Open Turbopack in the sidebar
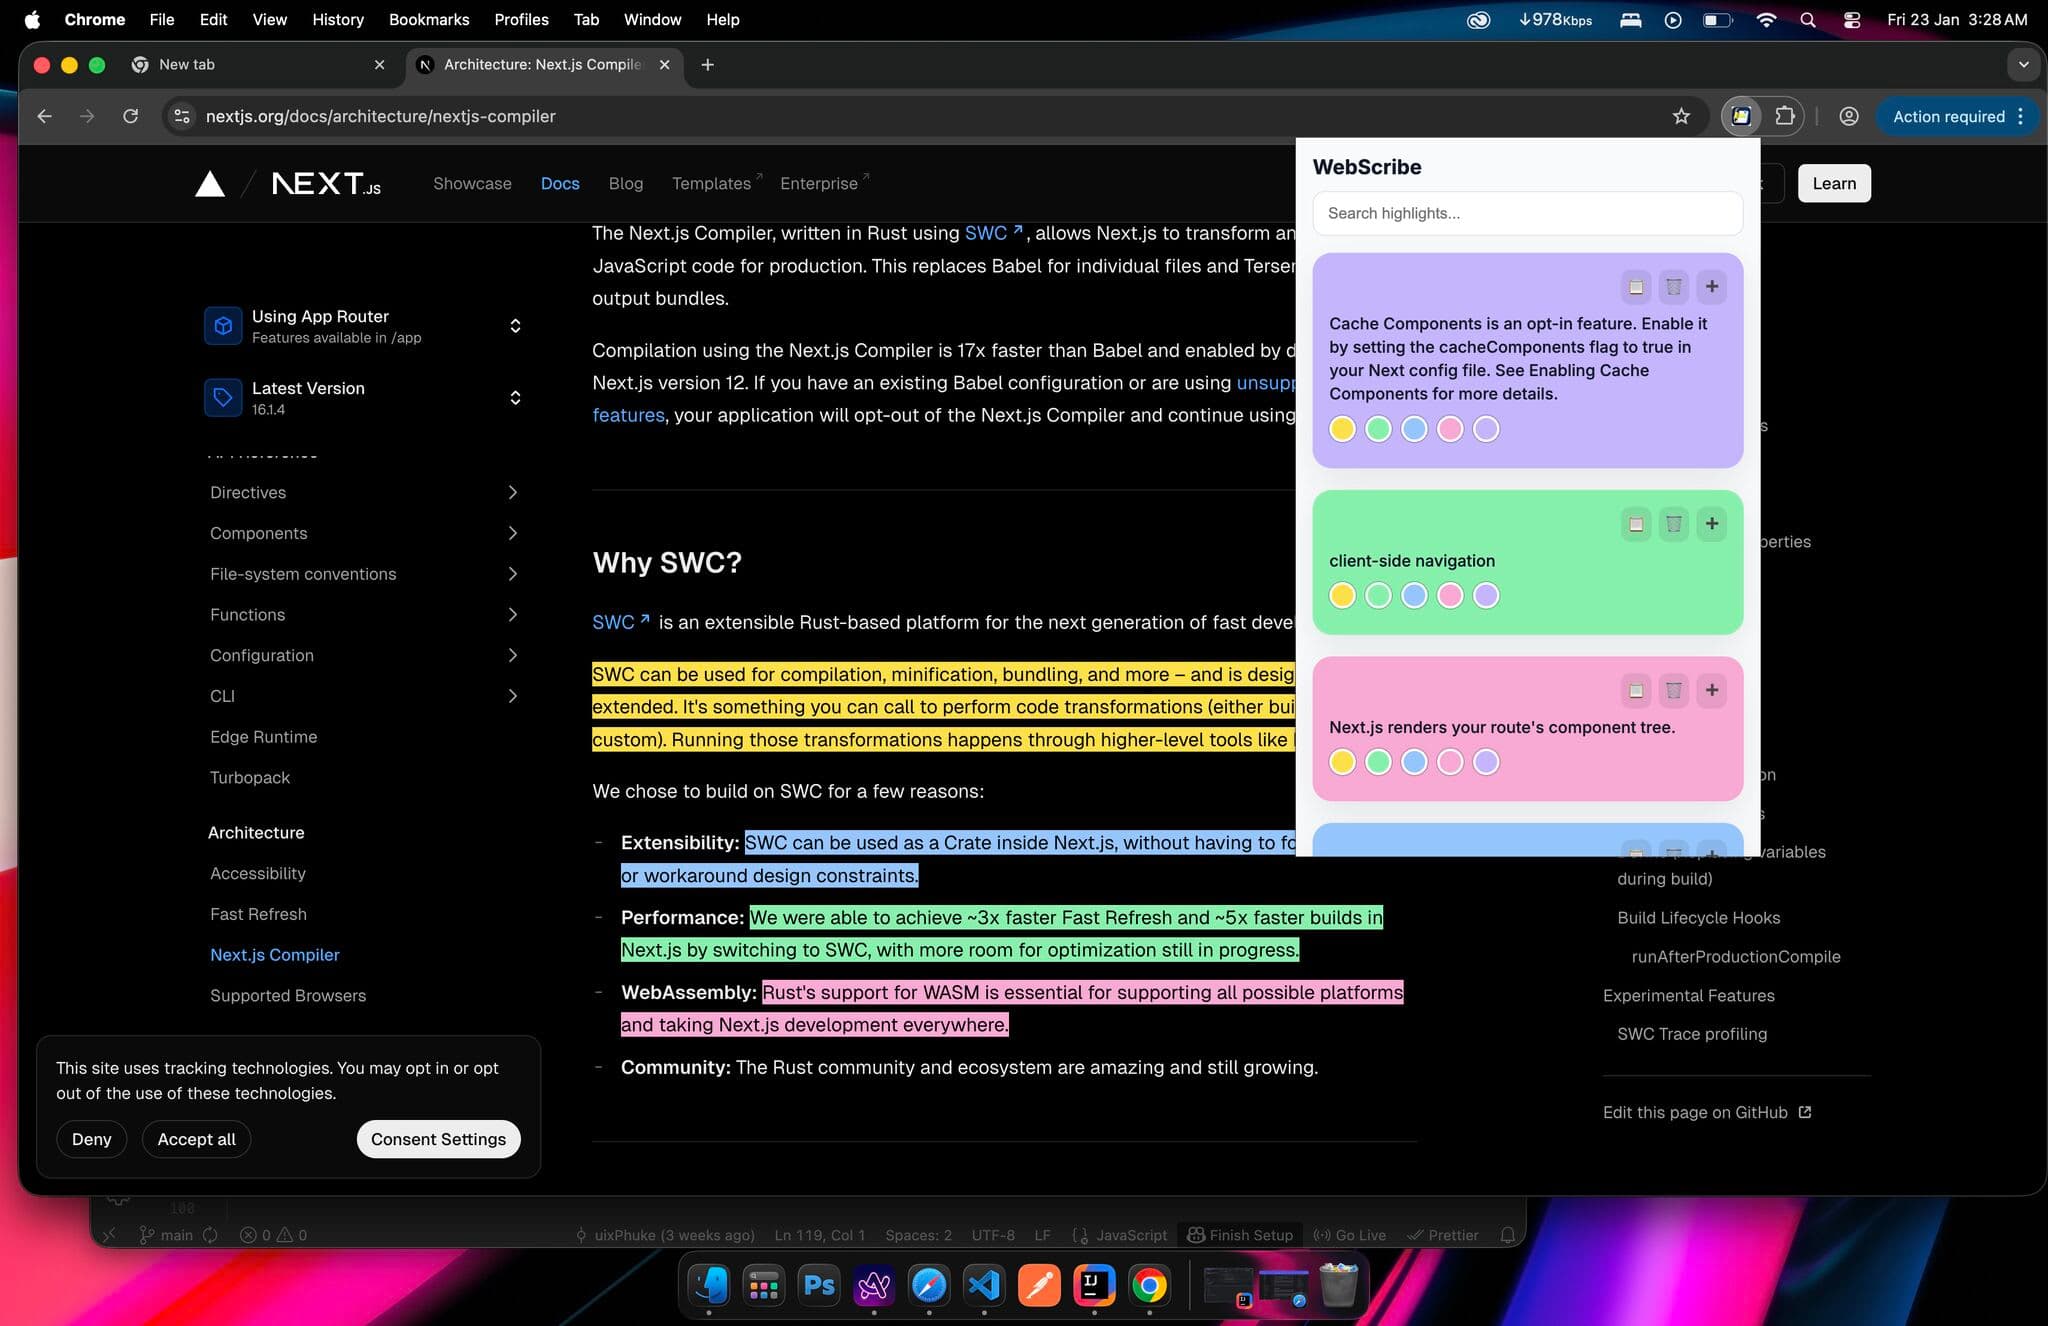Image resolution: width=2048 pixels, height=1326 pixels. pos(250,778)
